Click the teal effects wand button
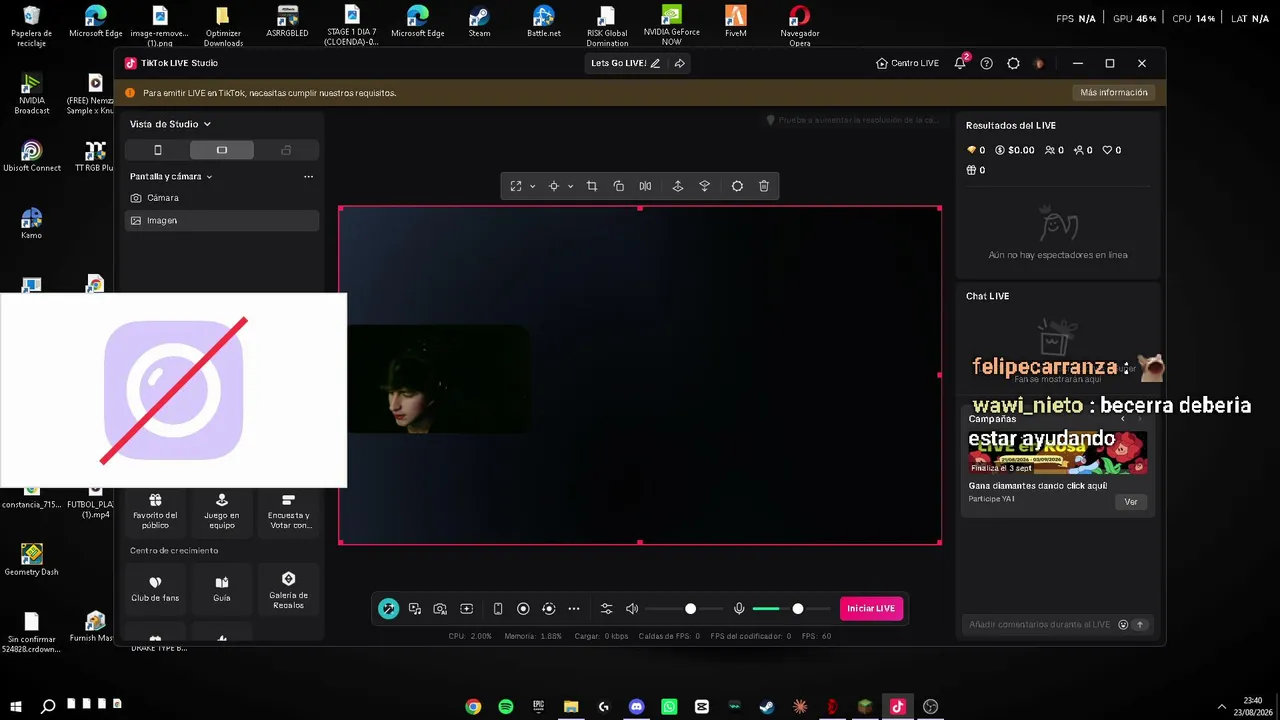Image resolution: width=1280 pixels, height=720 pixels. tap(388, 608)
